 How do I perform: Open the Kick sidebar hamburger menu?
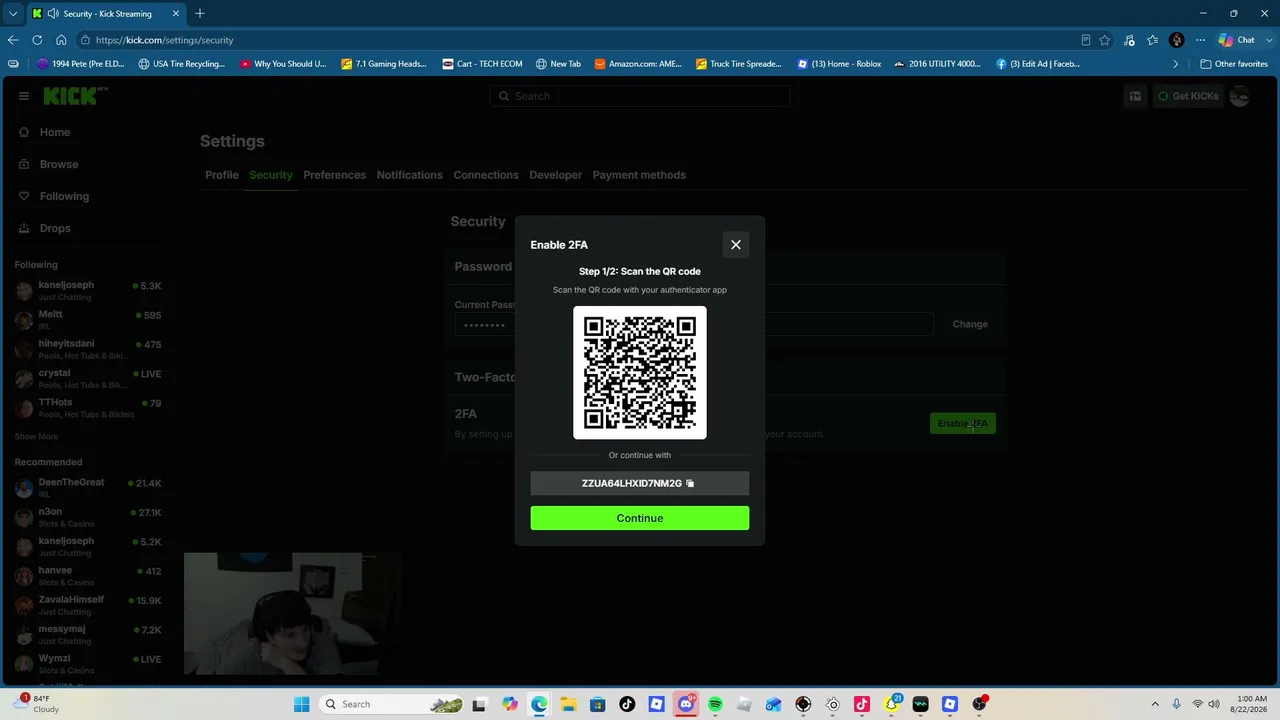(23, 96)
